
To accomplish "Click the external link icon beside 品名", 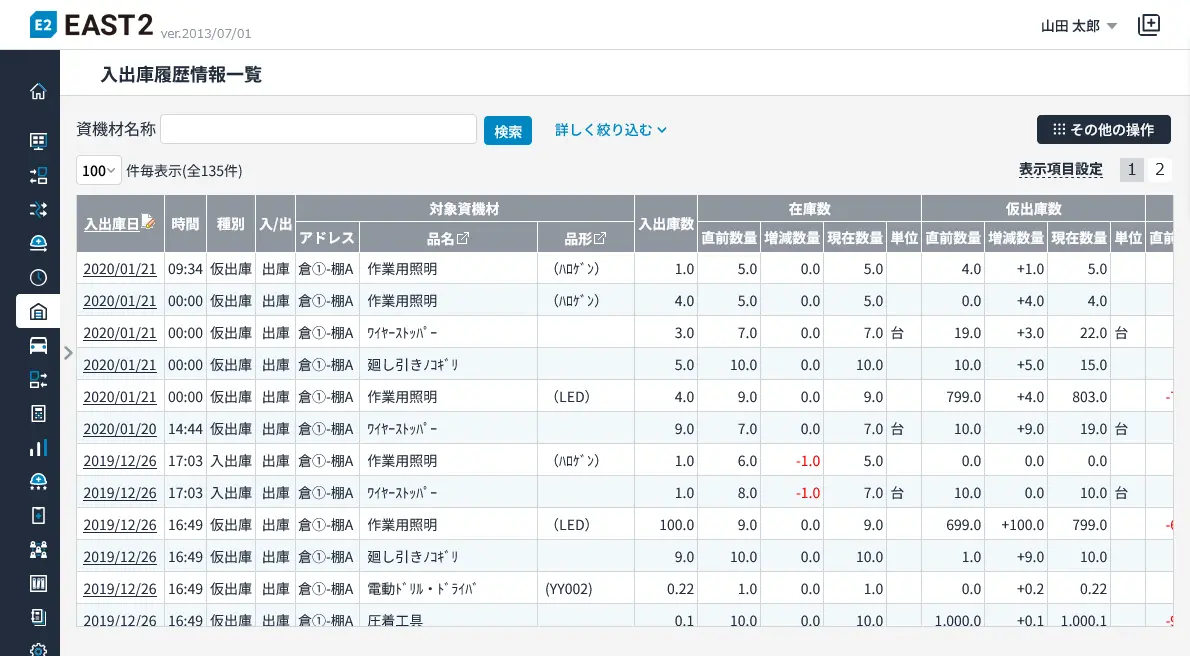I will pos(463,239).
